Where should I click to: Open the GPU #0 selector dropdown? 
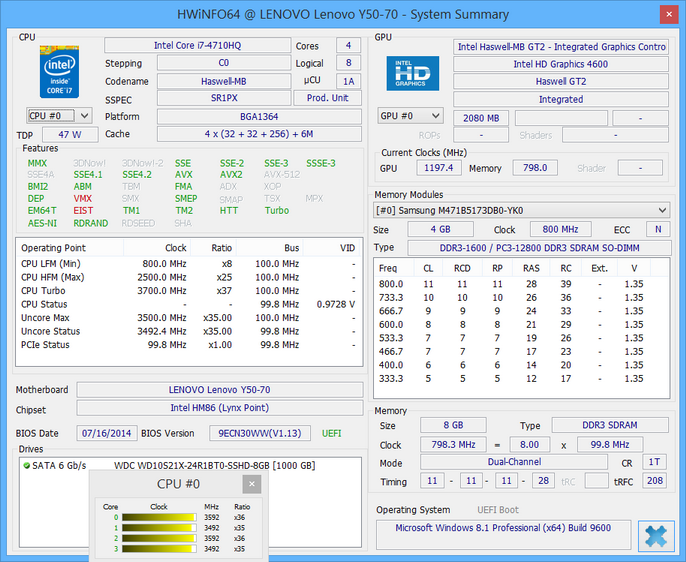pos(410,116)
